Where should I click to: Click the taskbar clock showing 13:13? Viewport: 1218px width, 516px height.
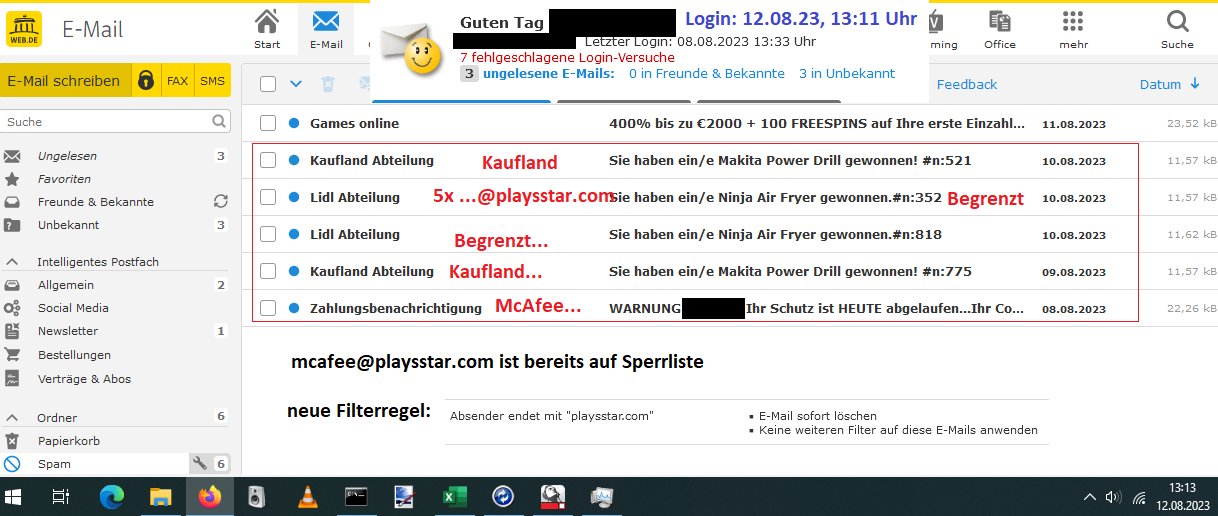1181,496
